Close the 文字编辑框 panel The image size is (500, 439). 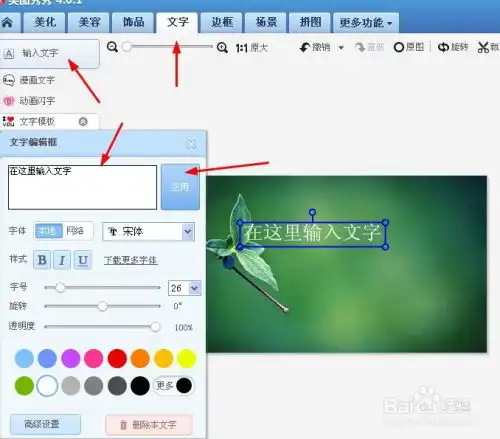(191, 144)
